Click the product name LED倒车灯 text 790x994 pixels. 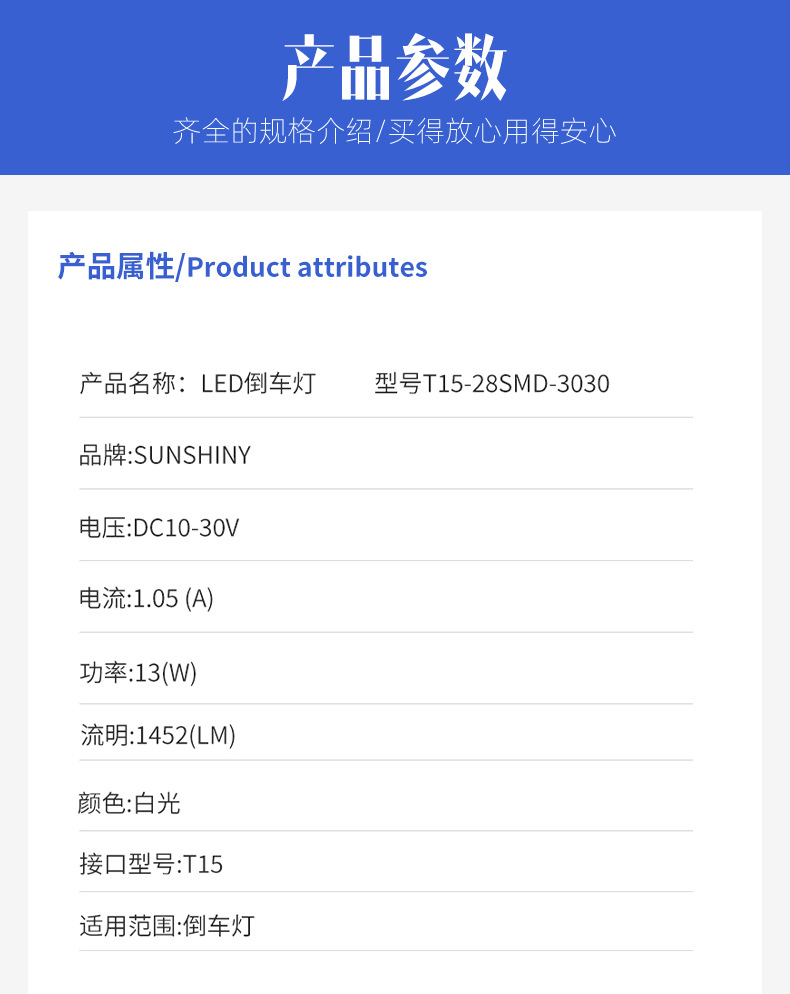pyautogui.click(x=258, y=384)
